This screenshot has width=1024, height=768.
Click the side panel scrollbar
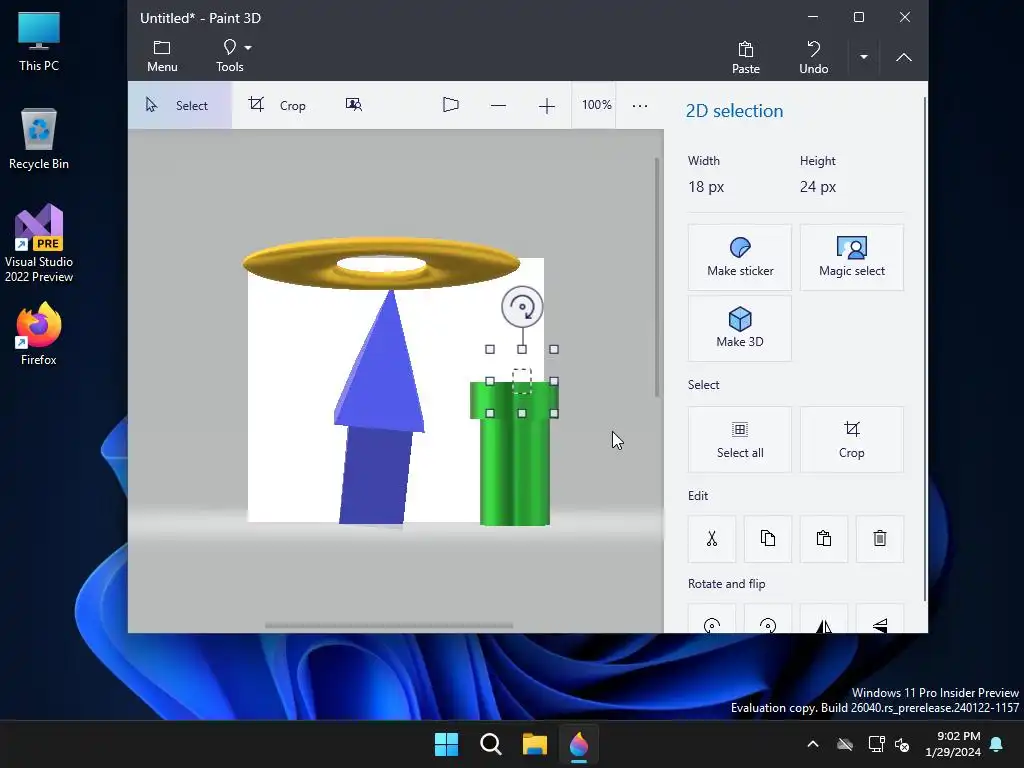[x=924, y=349]
